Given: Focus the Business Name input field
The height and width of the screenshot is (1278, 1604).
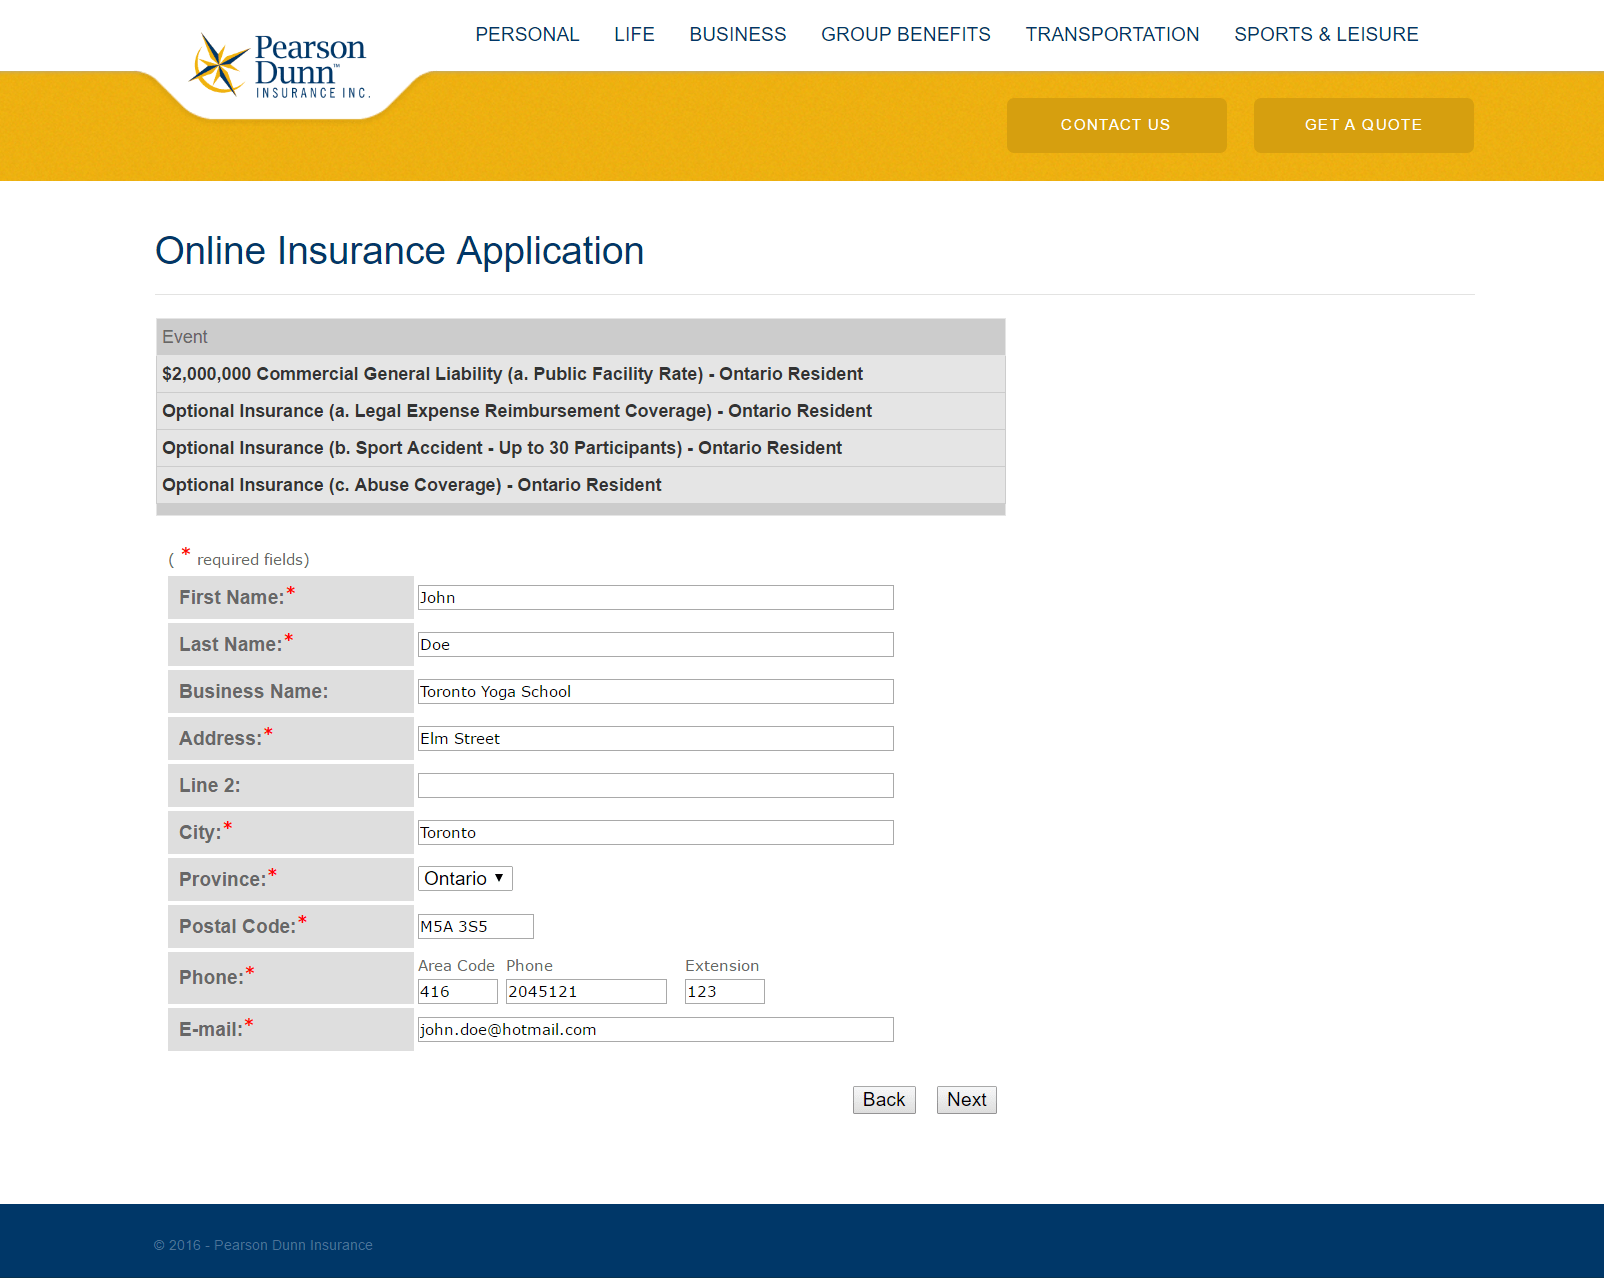Looking at the screenshot, I should point(656,692).
